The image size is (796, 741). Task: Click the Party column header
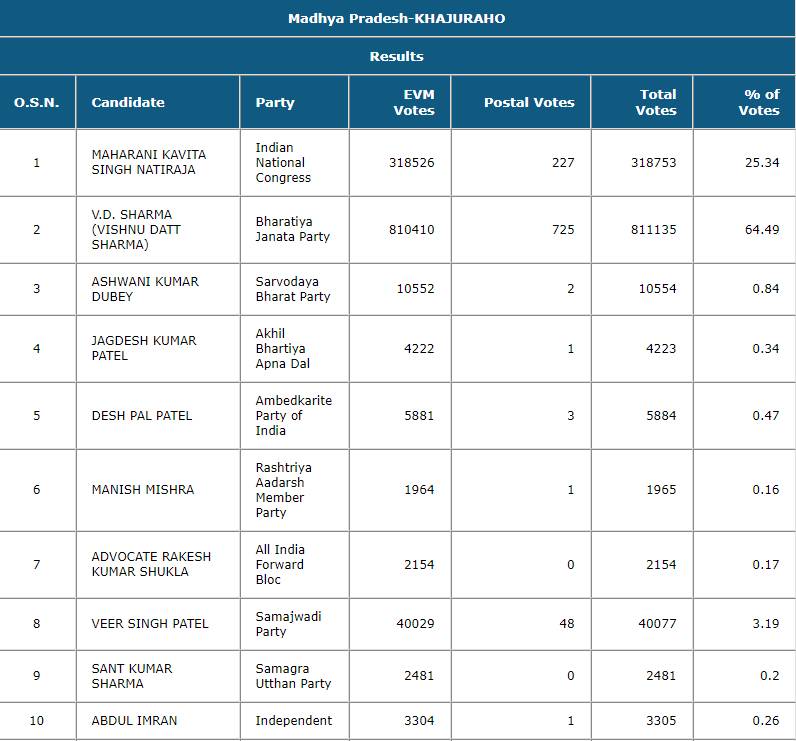pyautogui.click(x=275, y=102)
